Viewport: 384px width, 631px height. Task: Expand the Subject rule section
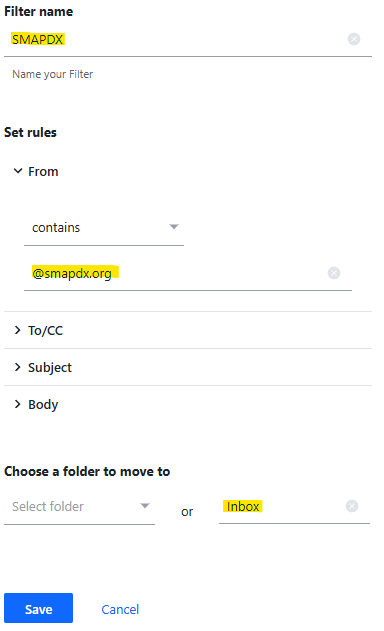point(188,367)
